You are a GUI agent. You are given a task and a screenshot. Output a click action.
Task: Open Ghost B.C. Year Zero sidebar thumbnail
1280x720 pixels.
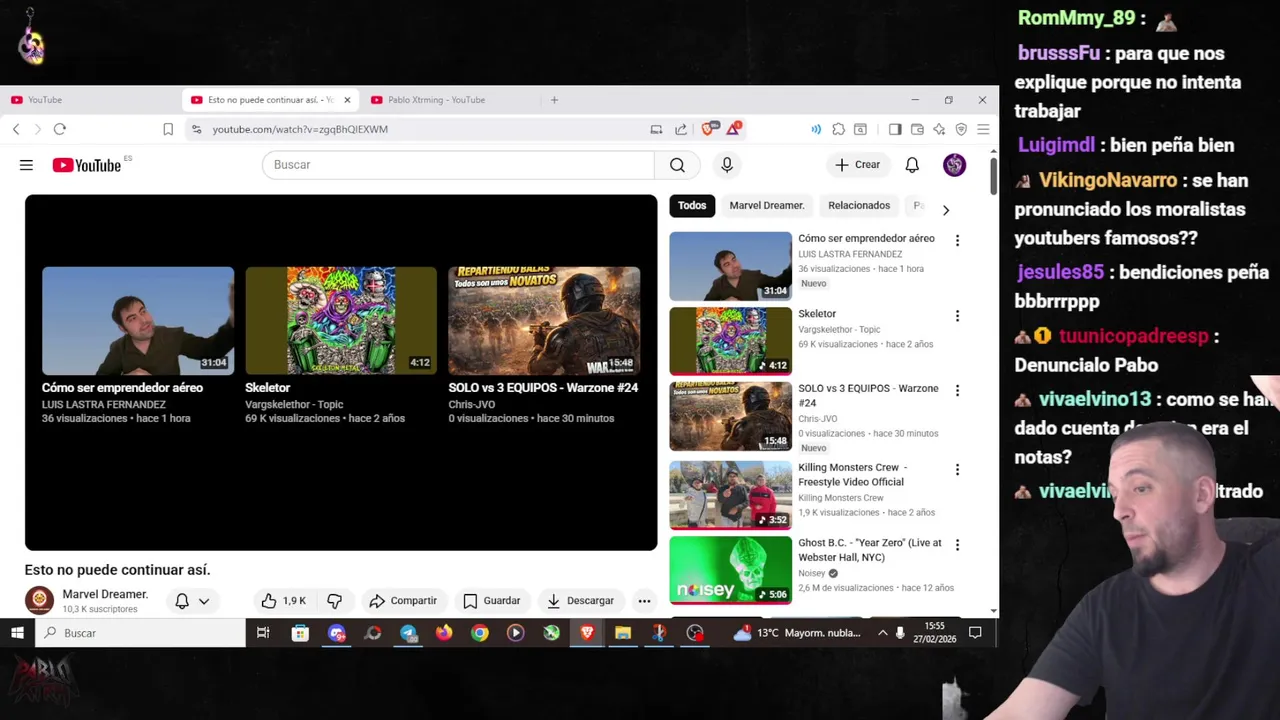(730, 570)
